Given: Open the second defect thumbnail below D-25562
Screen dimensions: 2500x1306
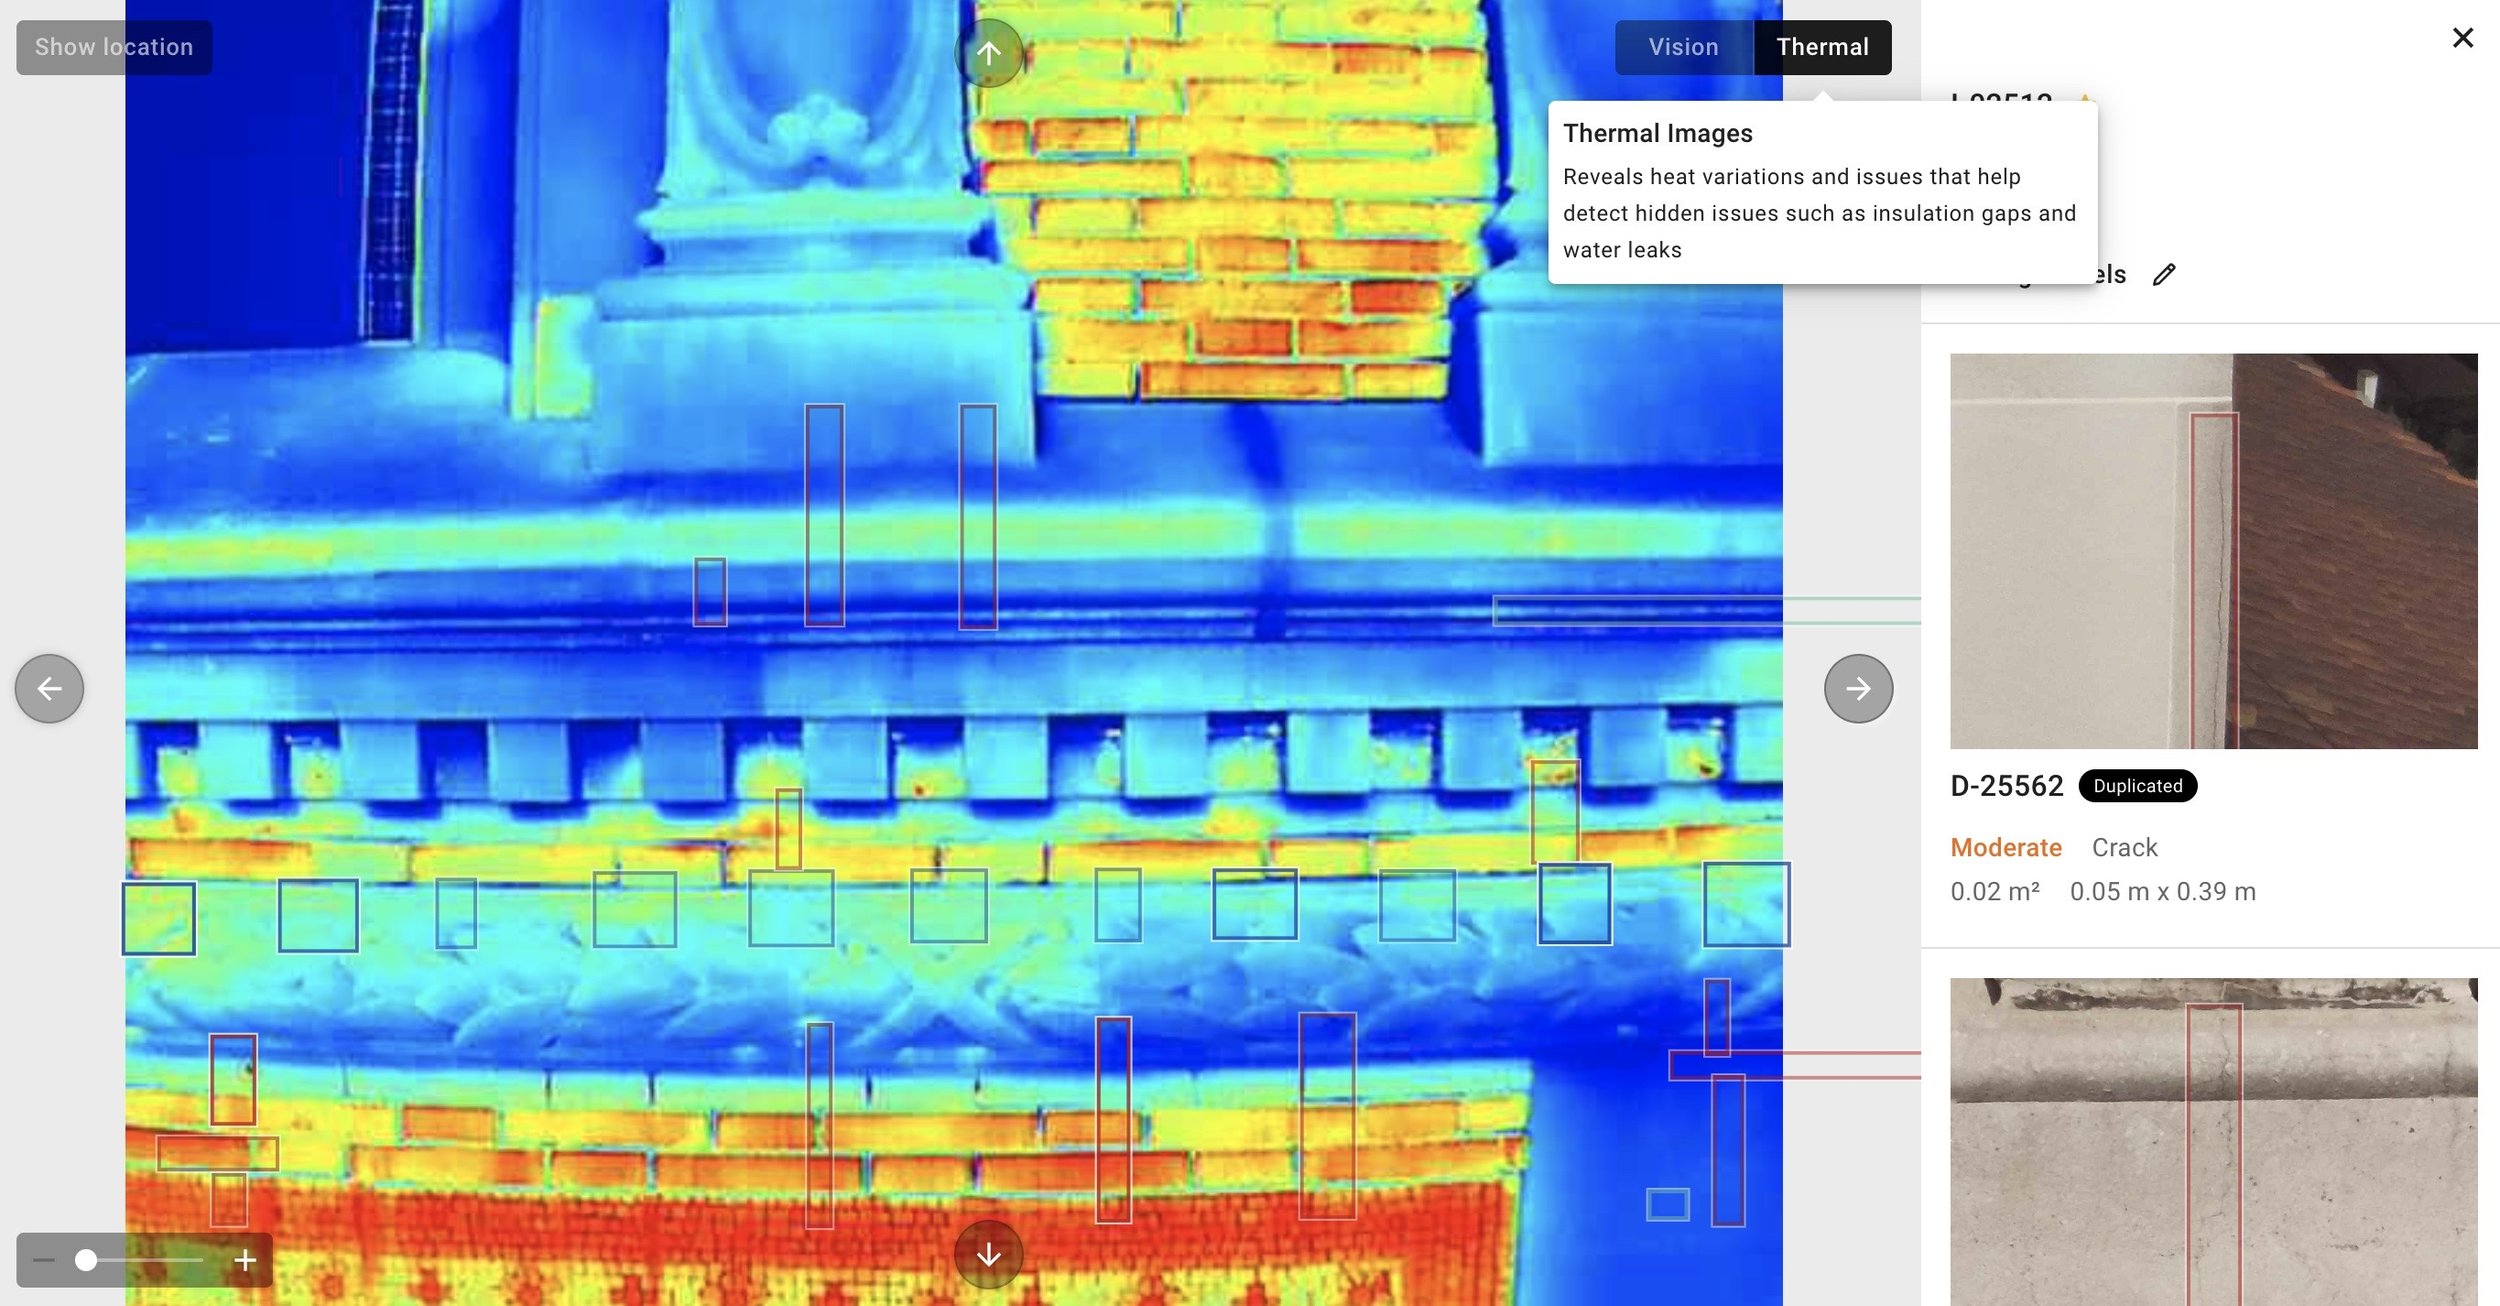Looking at the screenshot, I should coord(2214,1142).
